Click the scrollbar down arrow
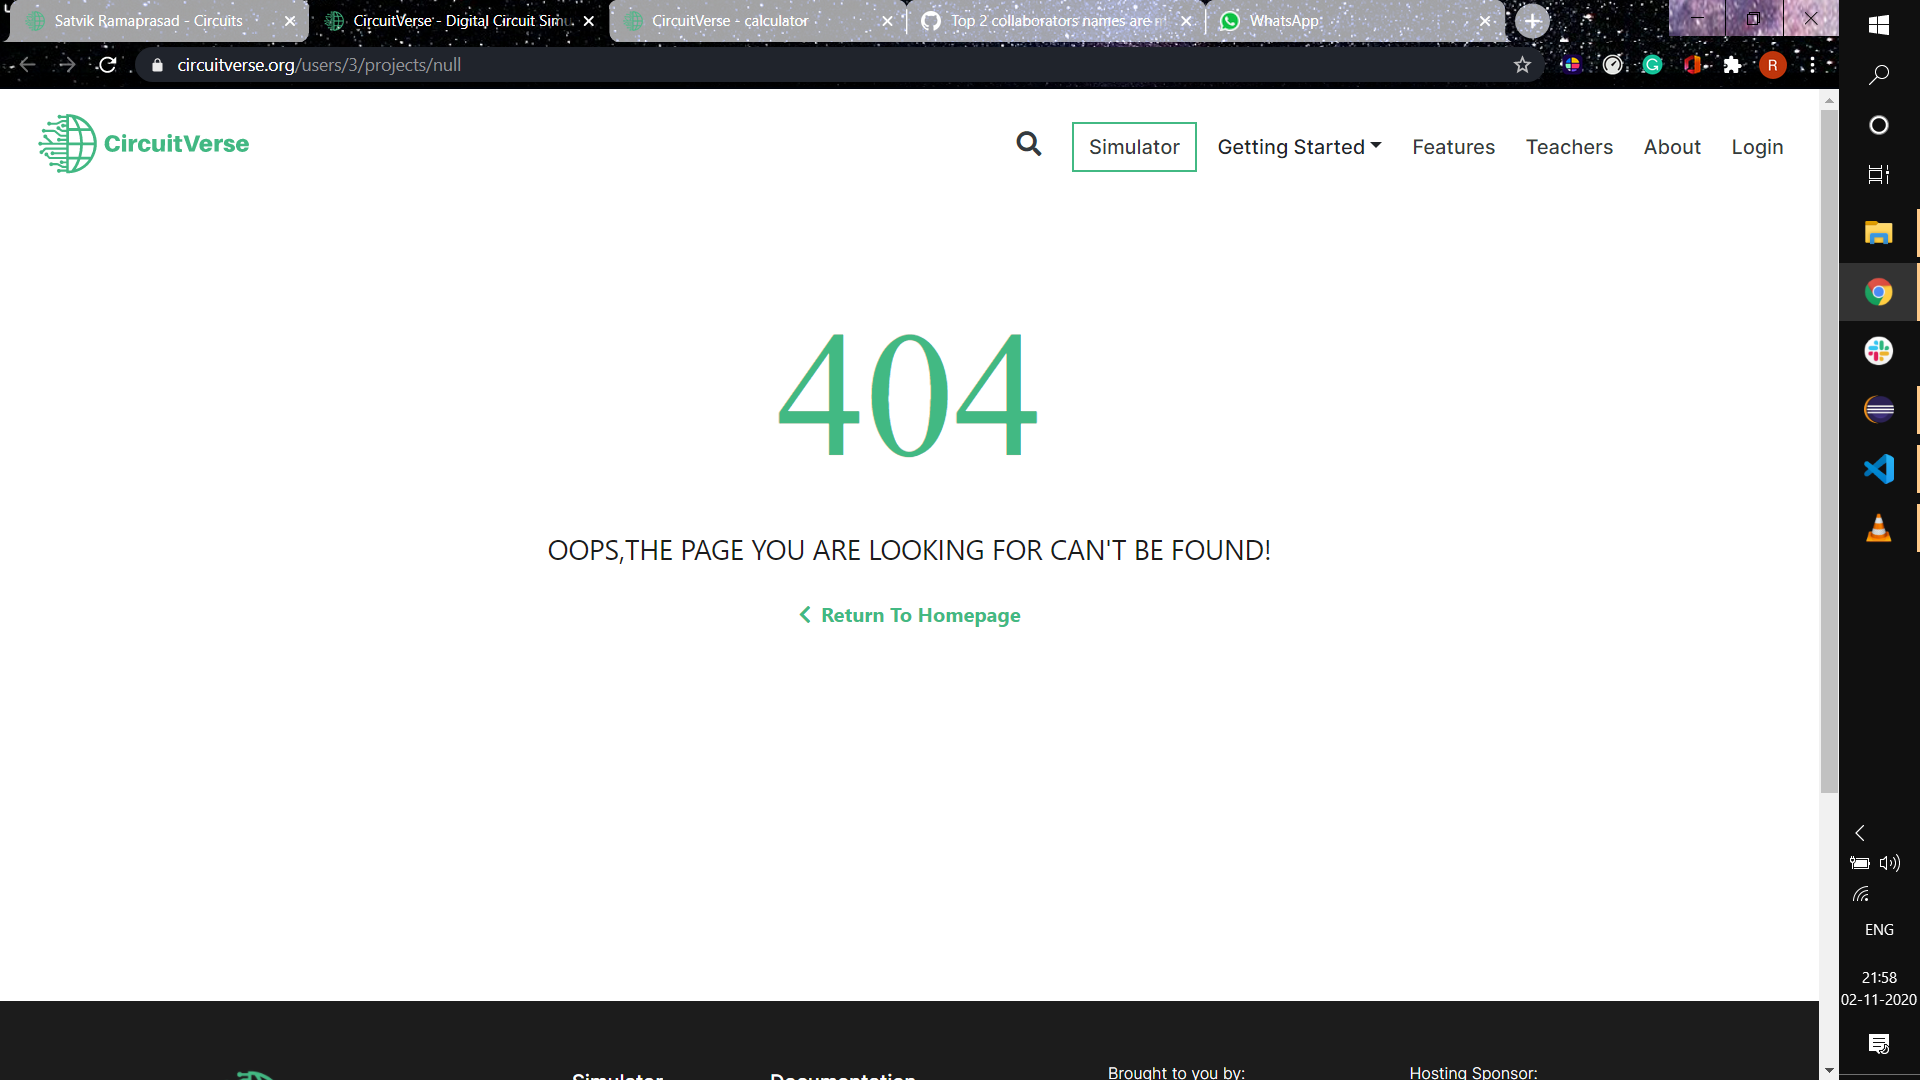 pyautogui.click(x=1829, y=1070)
